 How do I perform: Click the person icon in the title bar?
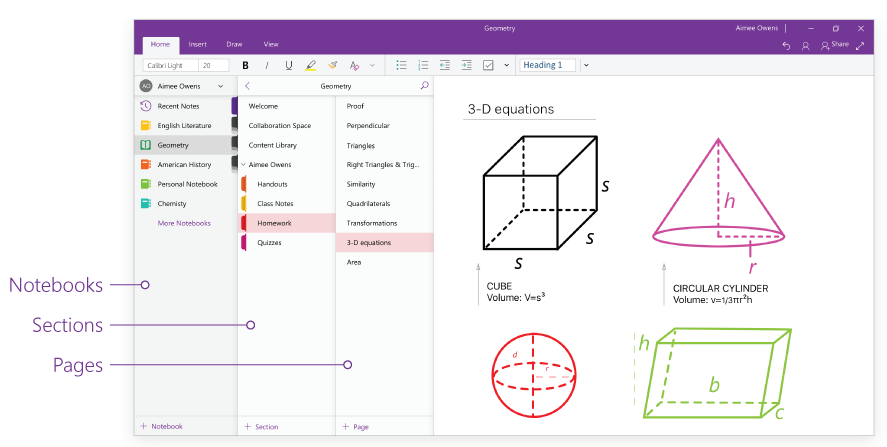pyautogui.click(x=806, y=46)
